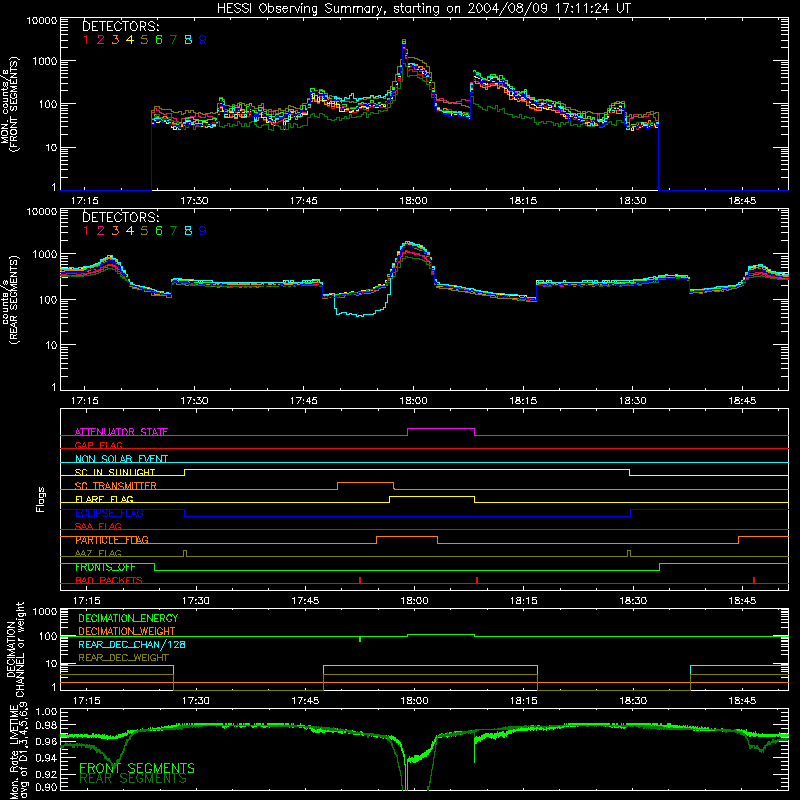
Task: Click the raised PARTICLE_FLAG interval near 18:00
Action: click(x=407, y=537)
